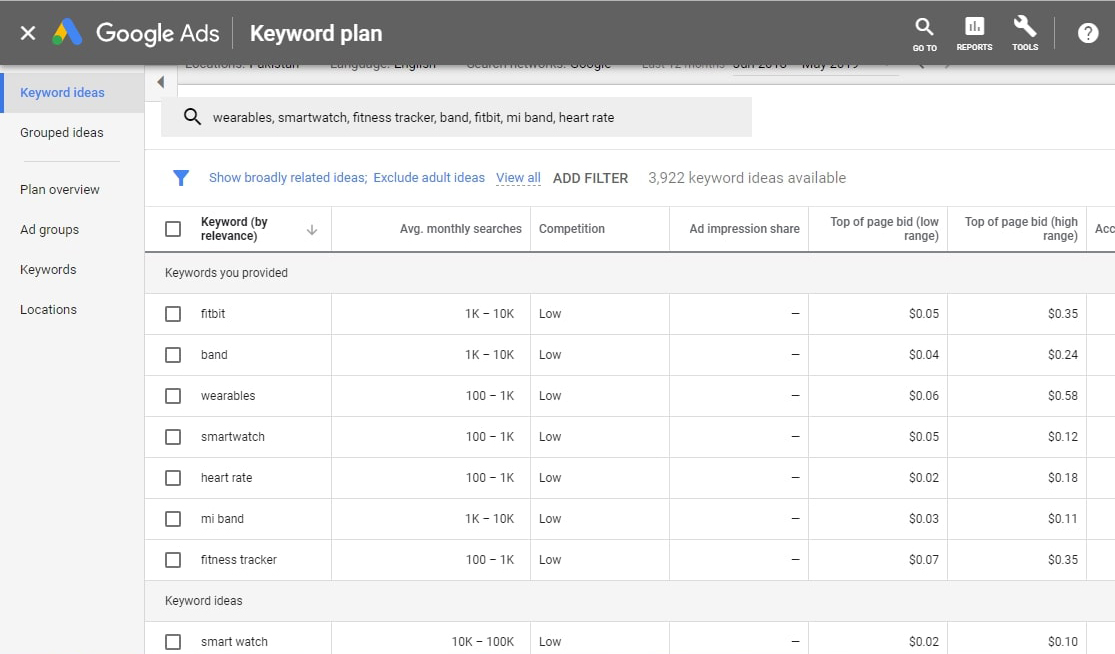Screen dimensions: 1115x654
Task: Collapse the left navigation panel arrow
Action: (x=160, y=82)
